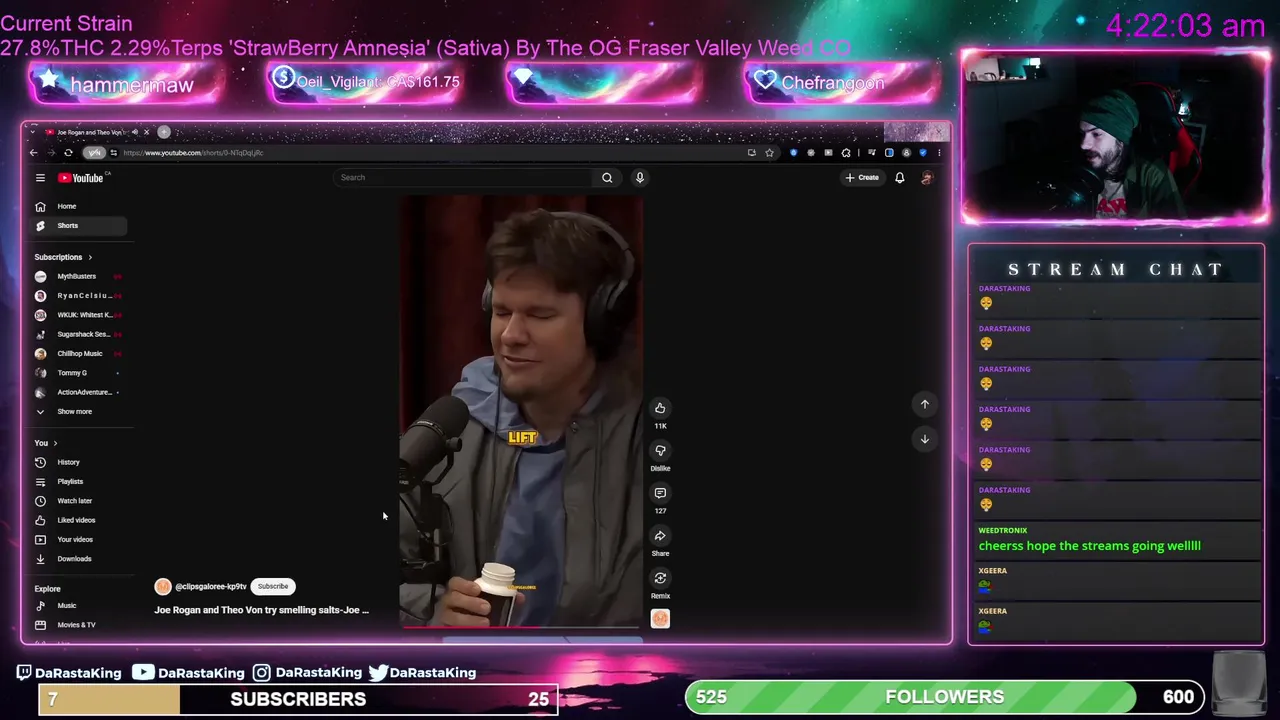The width and height of the screenshot is (1280, 720).
Task: Click the clipsgaloree channel avatar
Action: 163,587
